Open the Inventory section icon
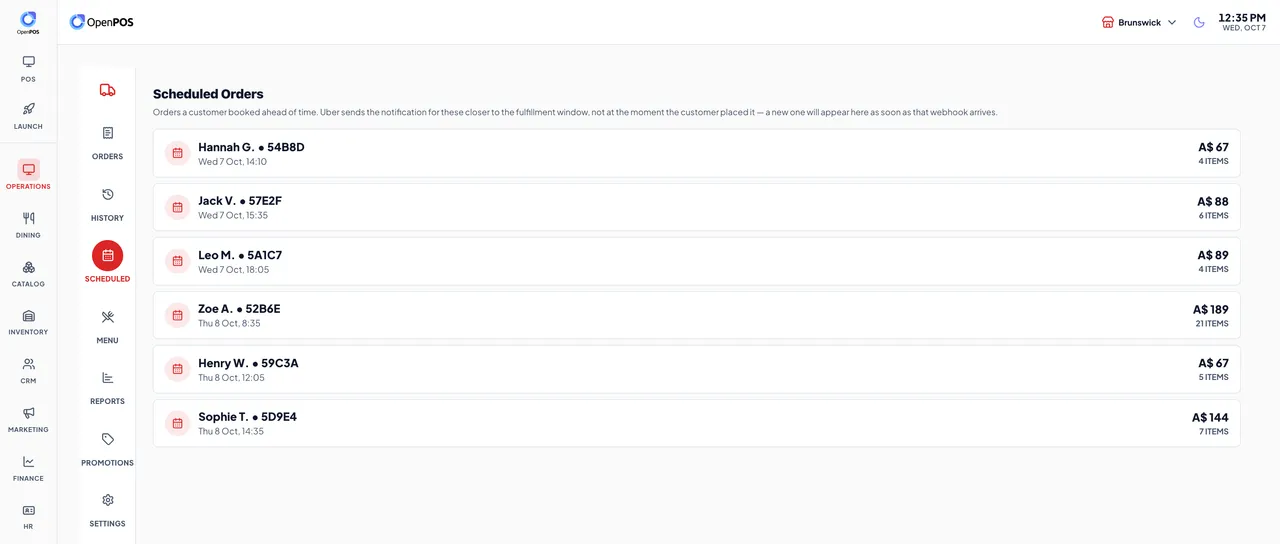 [28, 316]
